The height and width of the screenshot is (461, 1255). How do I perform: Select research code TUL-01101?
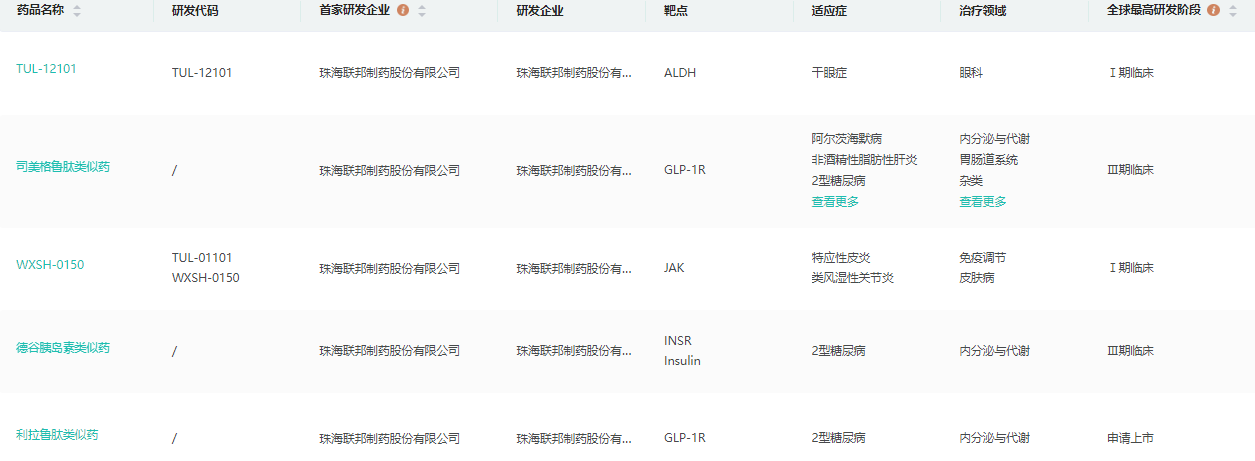(202, 258)
